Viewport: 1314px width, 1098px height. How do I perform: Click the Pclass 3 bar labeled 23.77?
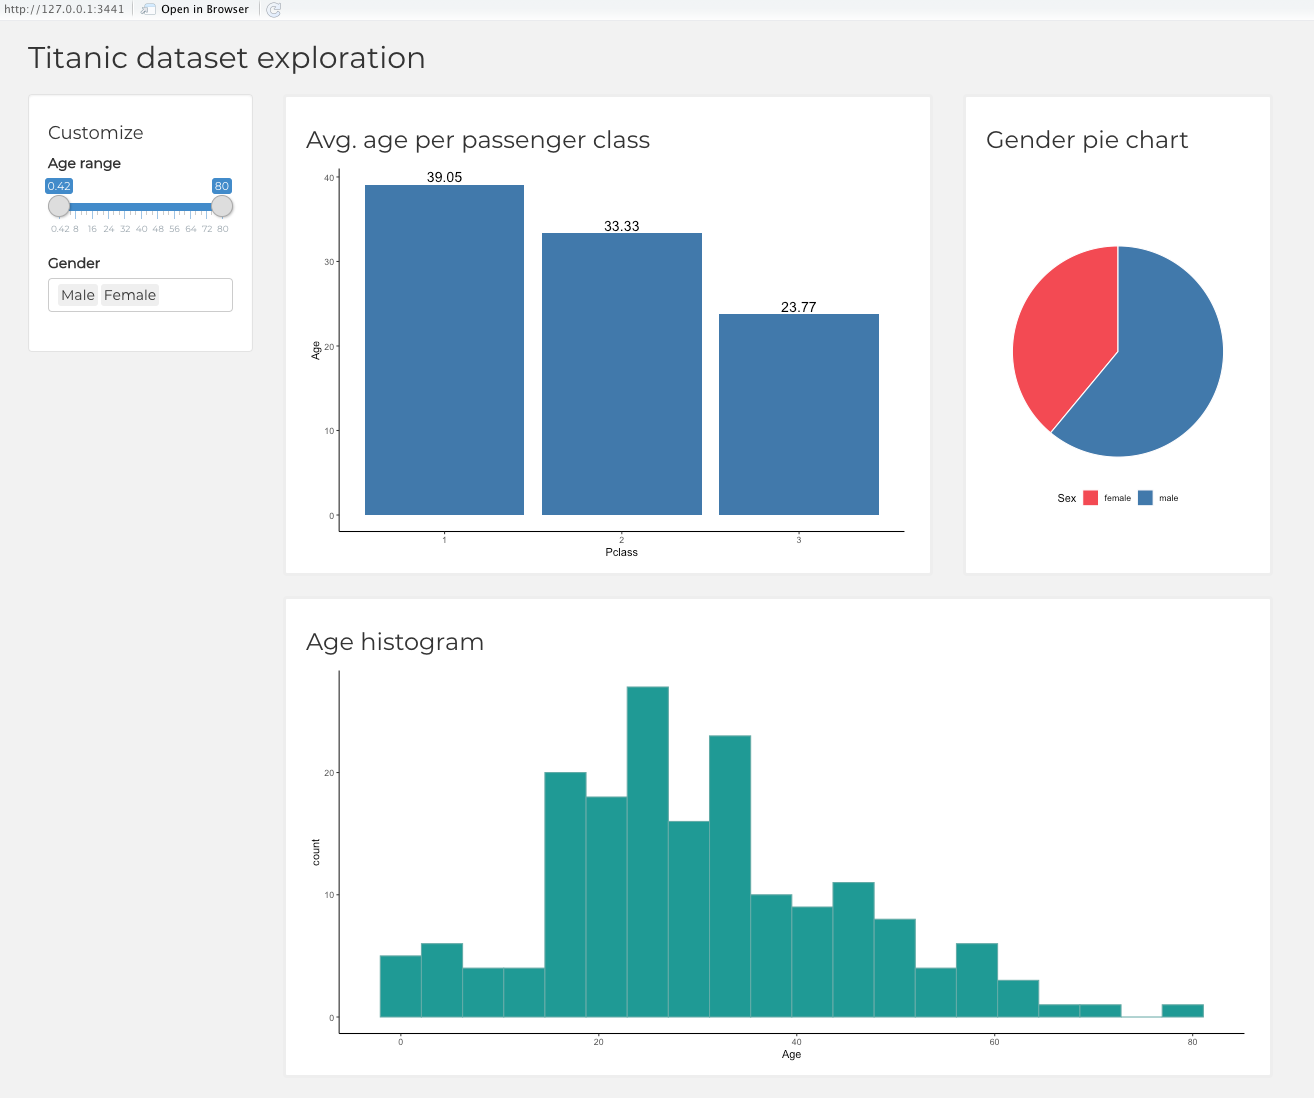pyautogui.click(x=798, y=414)
